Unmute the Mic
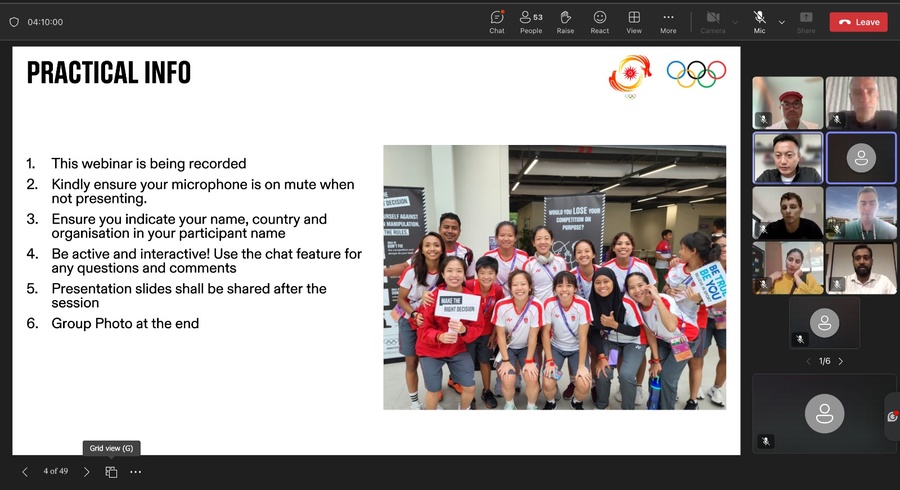Screen dimensions: 900x490 [x=759, y=21]
